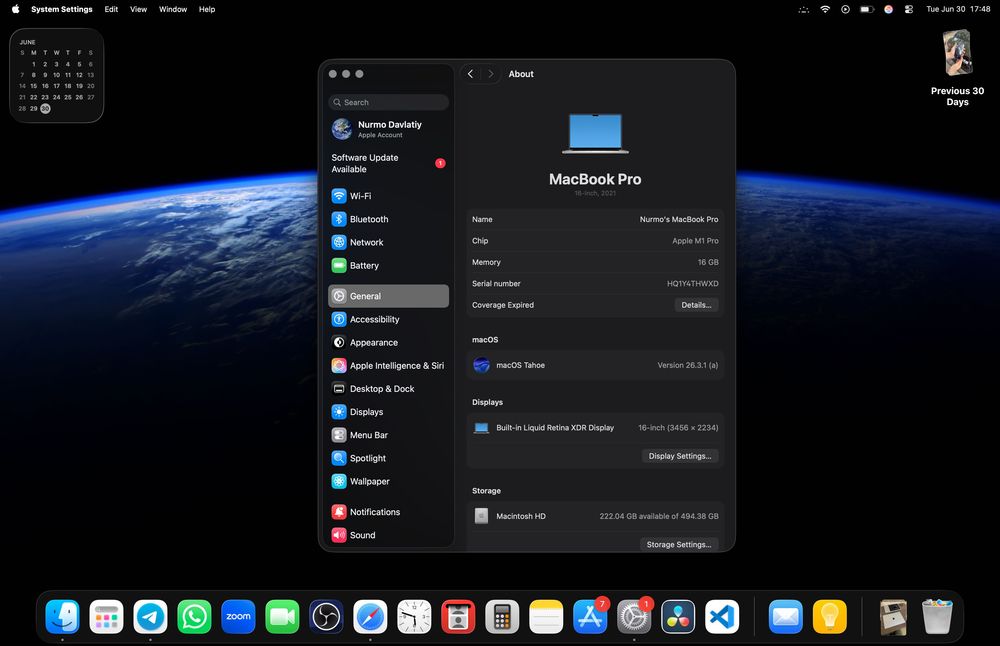Image resolution: width=1000 pixels, height=646 pixels.
Task: Open Mail from the Dock
Action: [x=786, y=617]
